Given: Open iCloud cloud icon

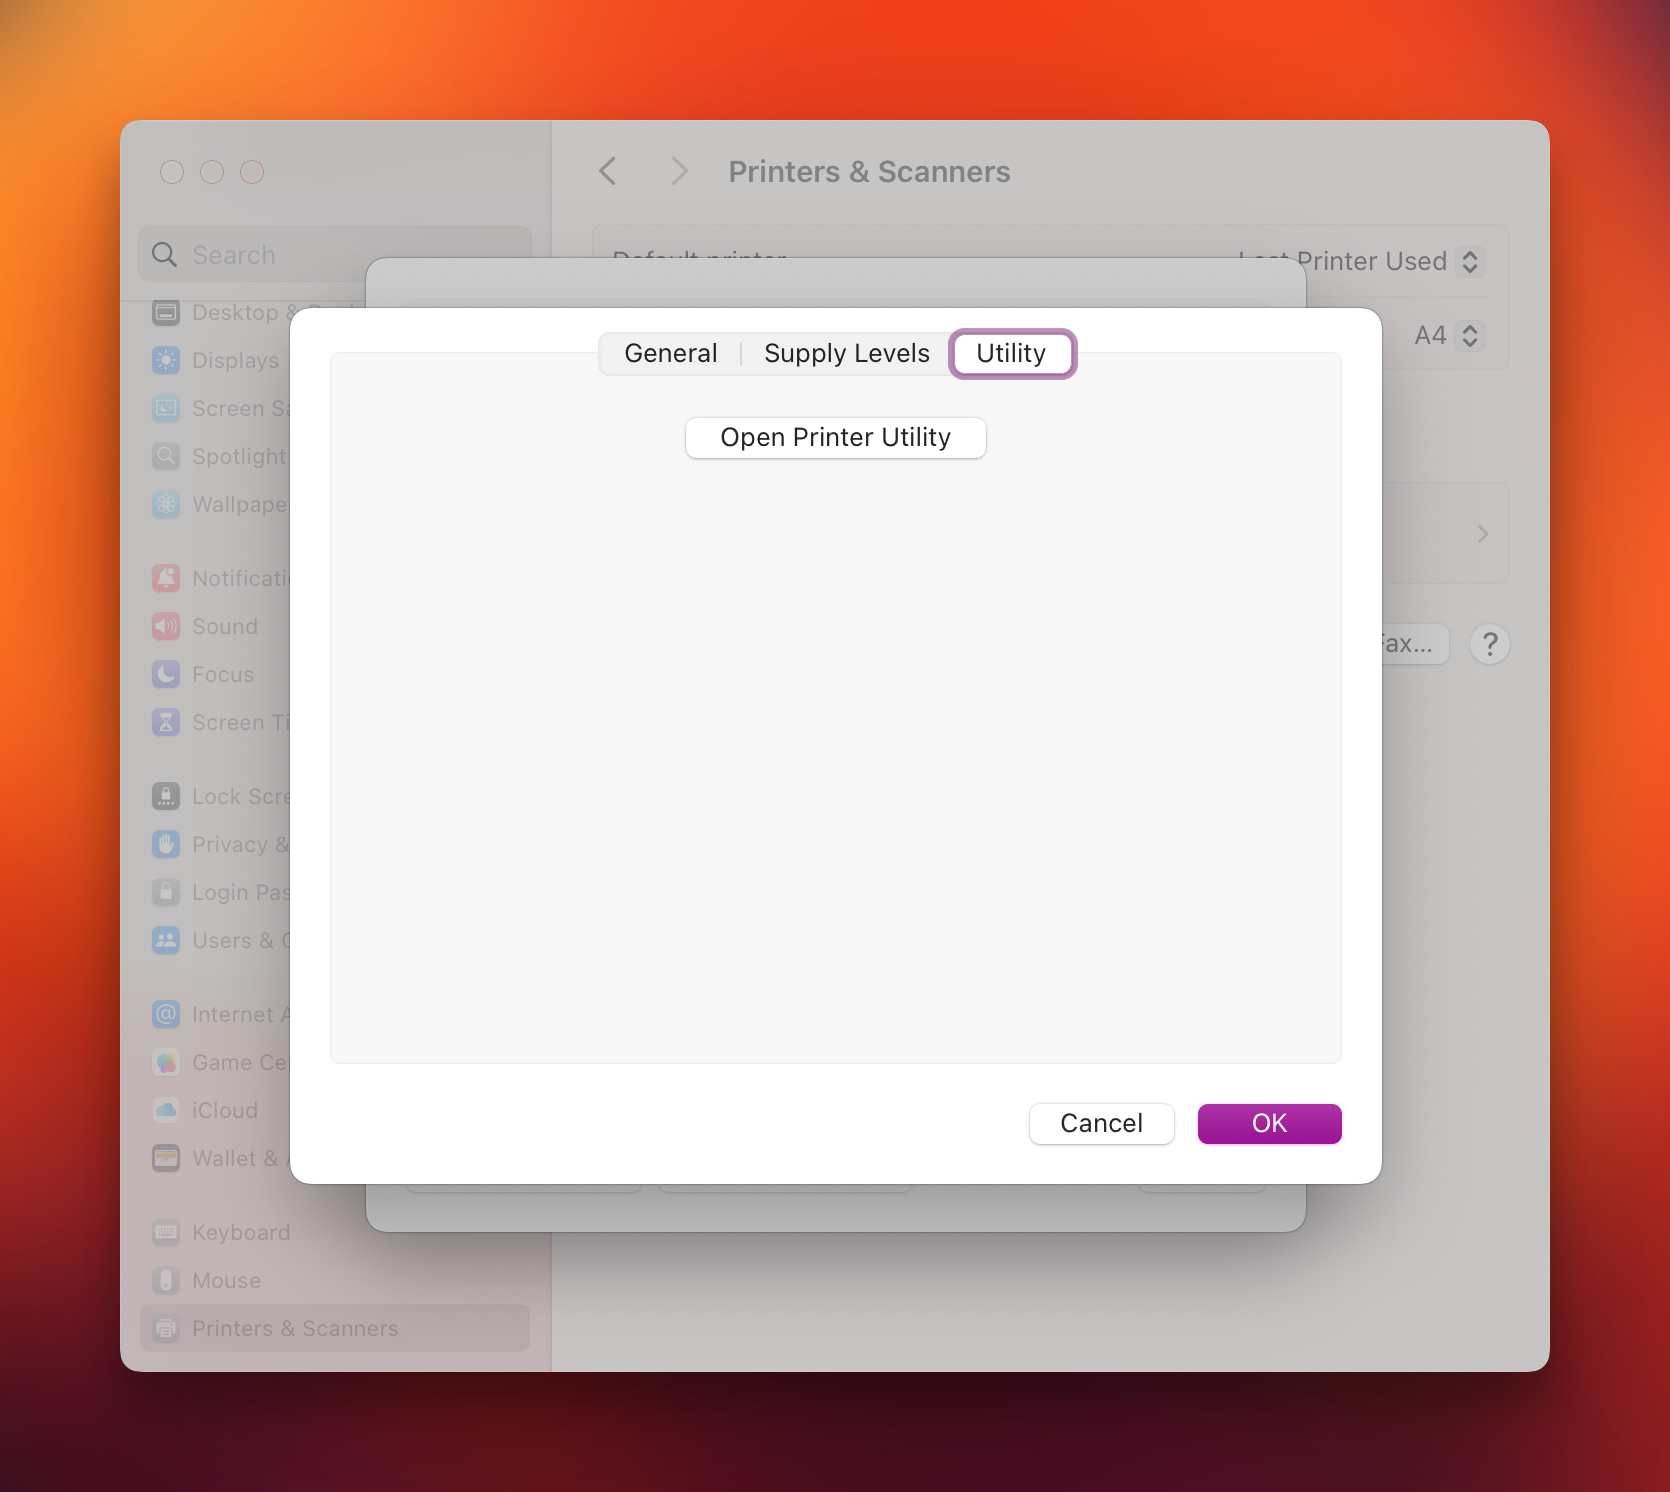Looking at the screenshot, I should point(166,1110).
